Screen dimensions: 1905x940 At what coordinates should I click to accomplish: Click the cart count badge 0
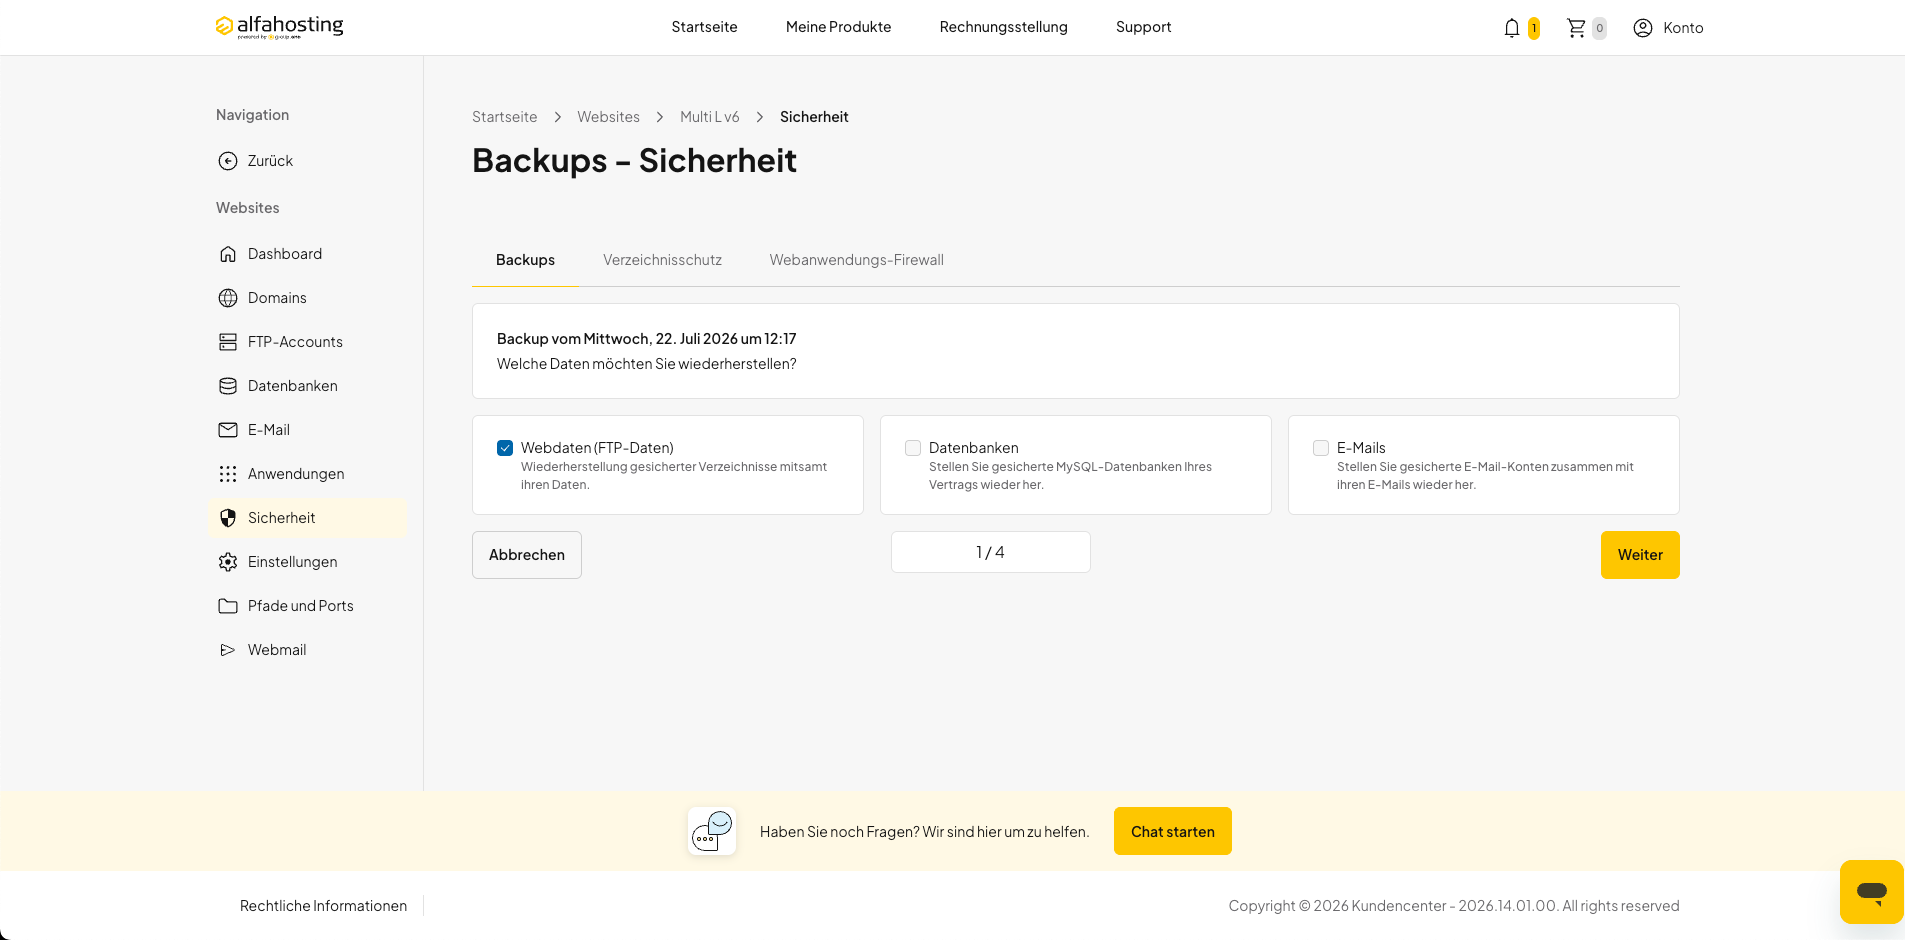click(1599, 28)
